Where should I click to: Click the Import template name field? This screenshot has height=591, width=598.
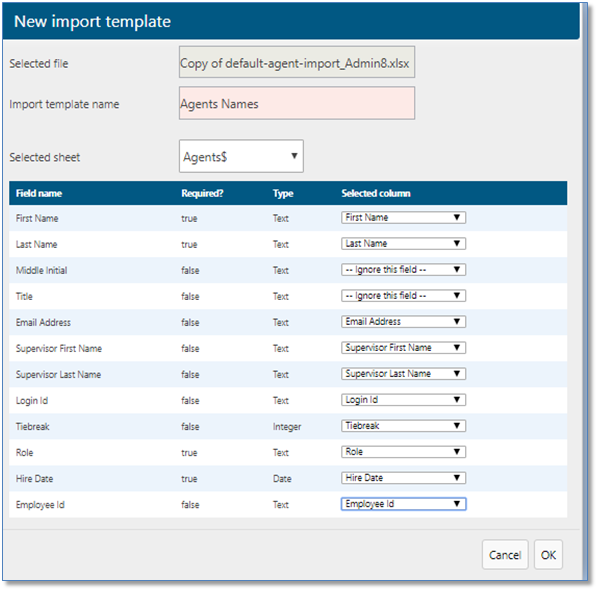pos(297,103)
